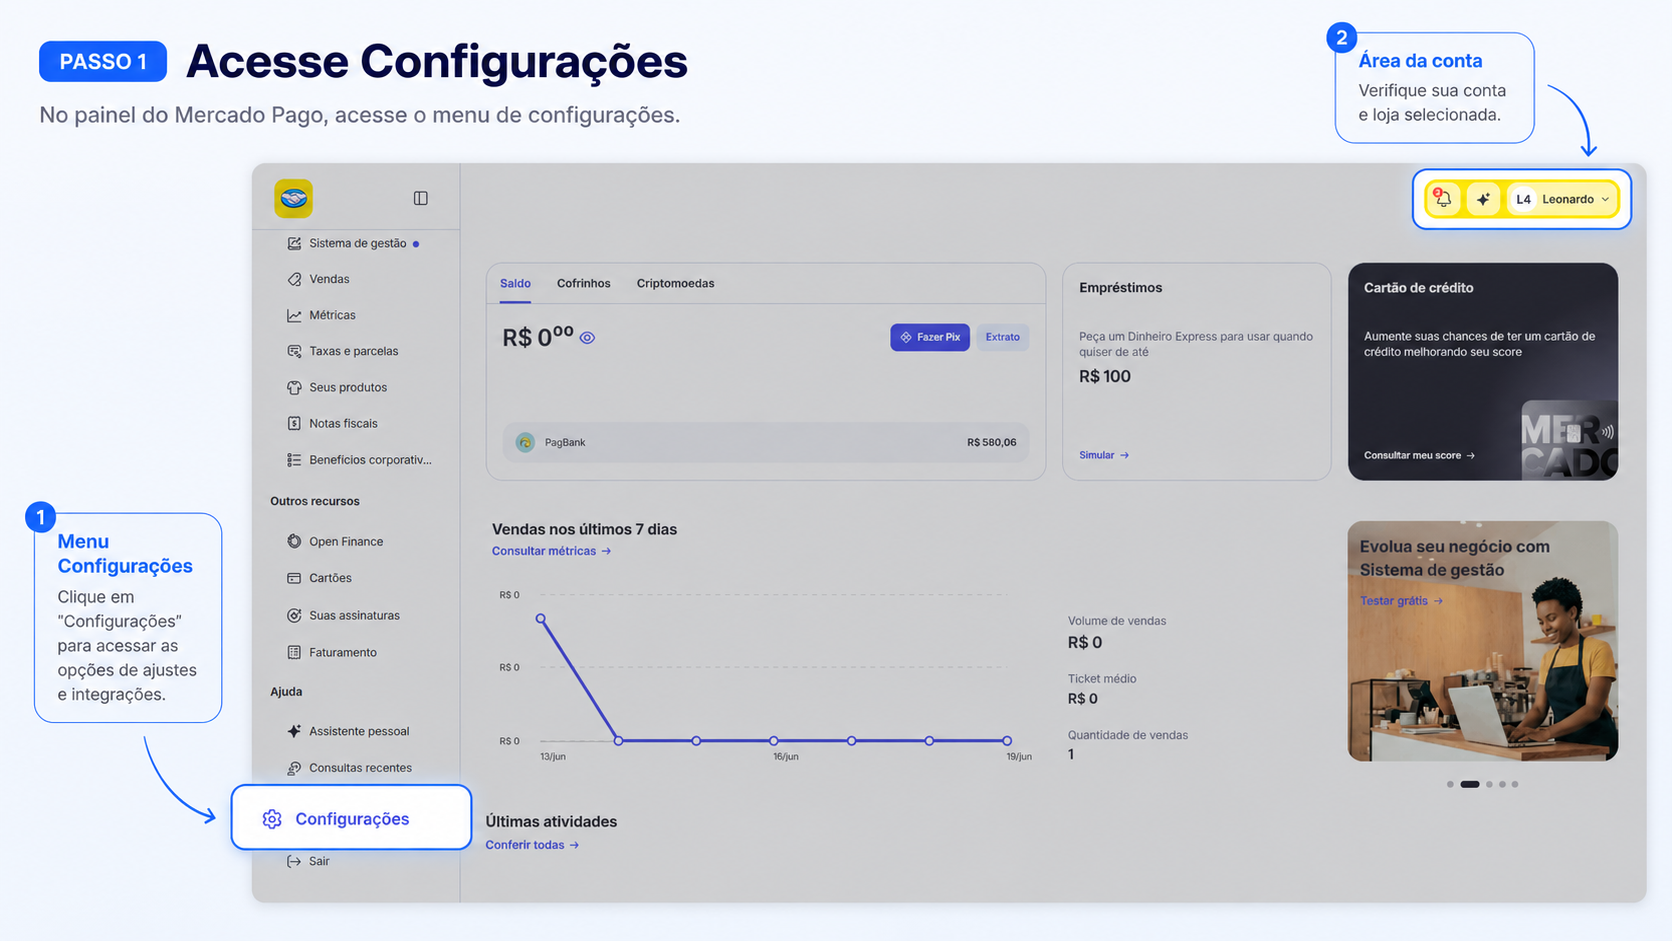Image resolution: width=1672 pixels, height=941 pixels.
Task: Collapse the sidebar with panel toggle icon
Action: (x=421, y=198)
